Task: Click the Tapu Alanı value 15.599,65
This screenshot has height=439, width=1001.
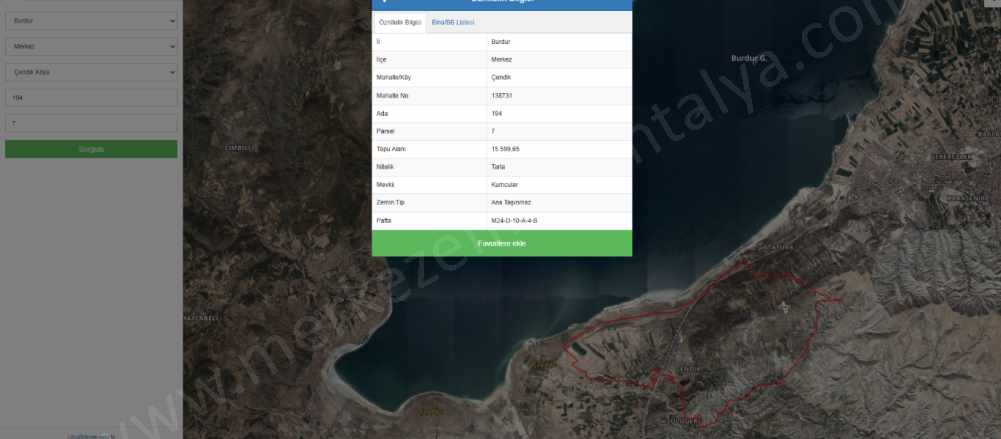Action: (505, 148)
